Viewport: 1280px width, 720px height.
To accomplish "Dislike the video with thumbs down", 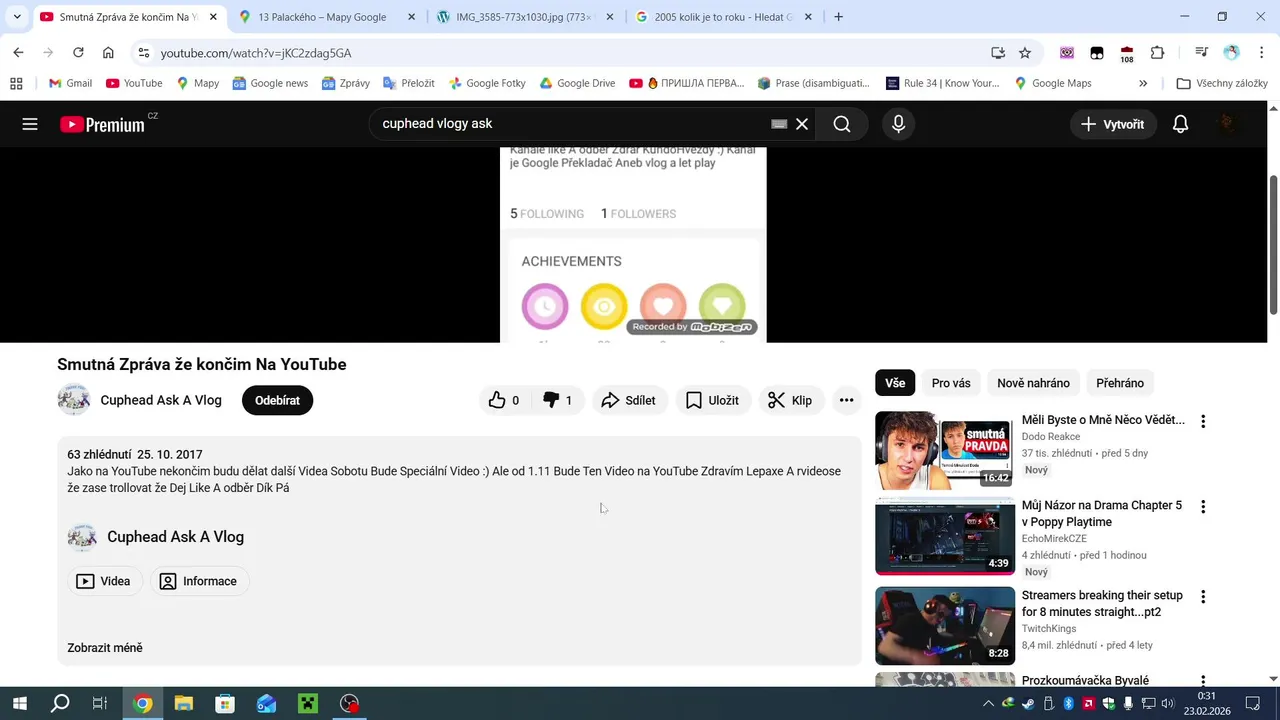I will point(557,400).
